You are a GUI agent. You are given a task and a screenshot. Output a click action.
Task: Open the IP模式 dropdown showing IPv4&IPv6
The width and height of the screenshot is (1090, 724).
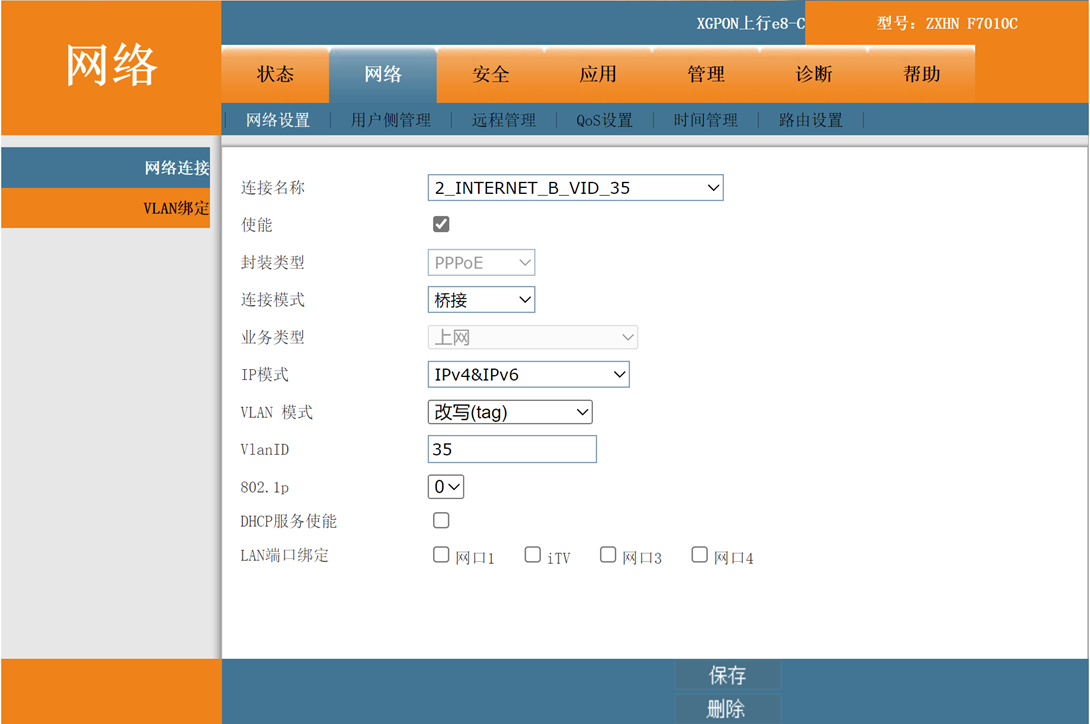click(x=528, y=374)
